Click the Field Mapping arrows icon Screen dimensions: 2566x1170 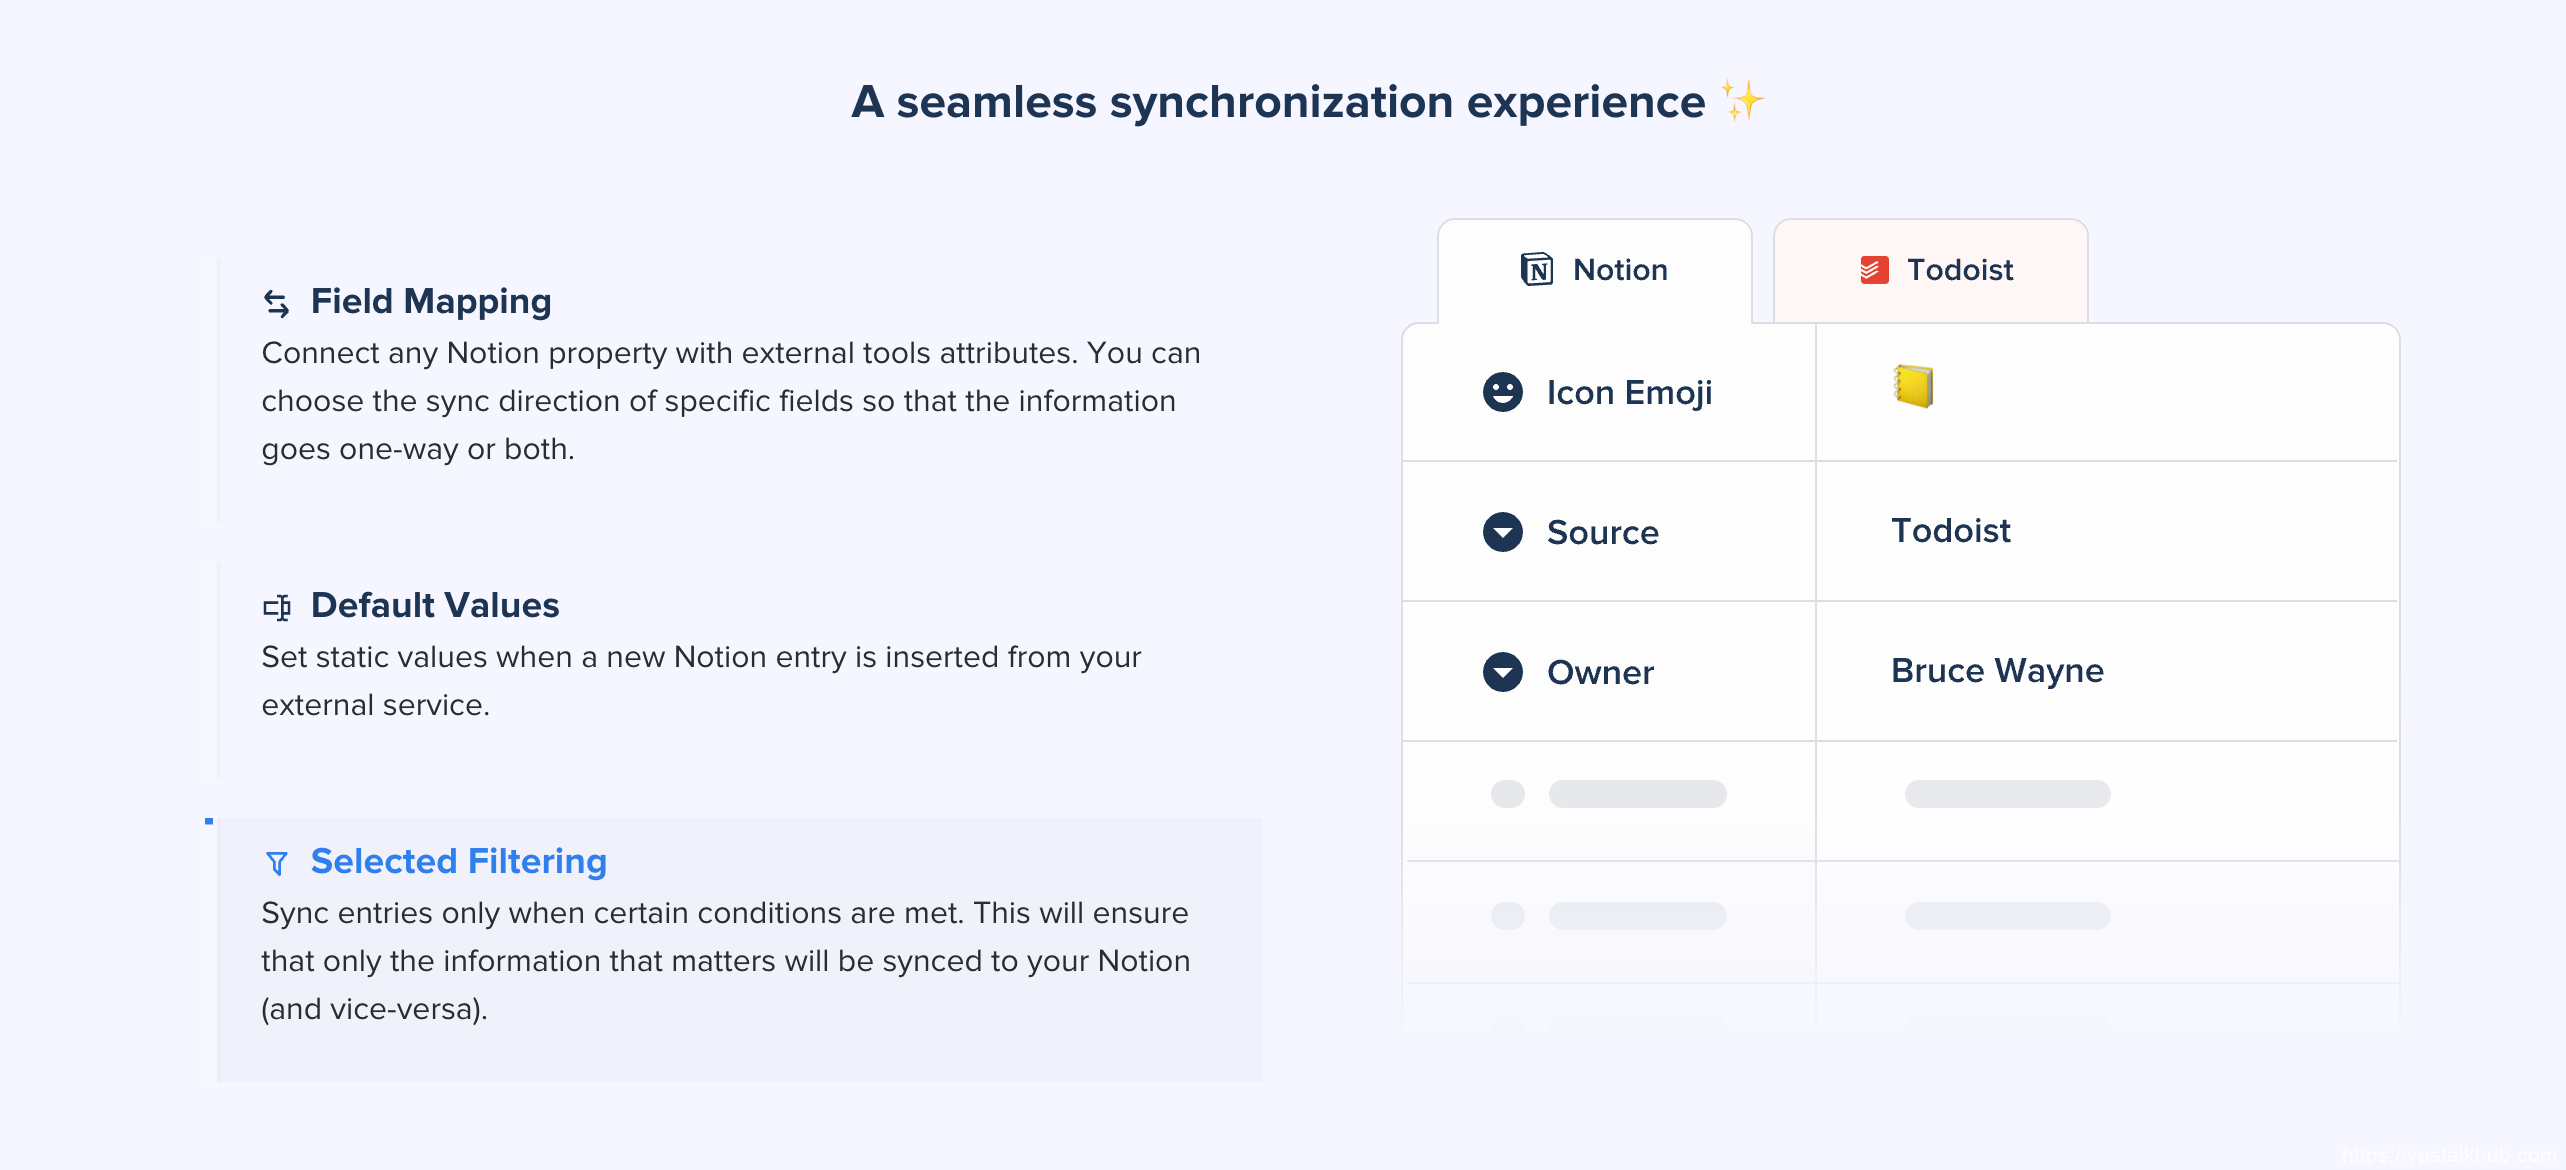[277, 303]
